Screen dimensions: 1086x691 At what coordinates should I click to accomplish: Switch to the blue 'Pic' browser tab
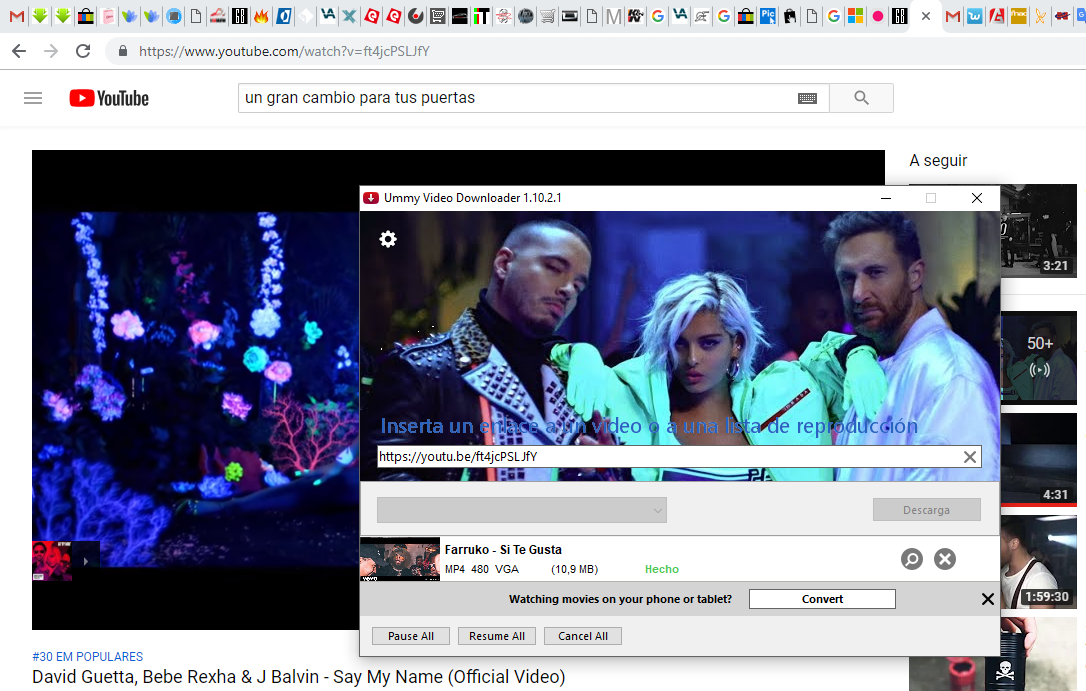[767, 16]
